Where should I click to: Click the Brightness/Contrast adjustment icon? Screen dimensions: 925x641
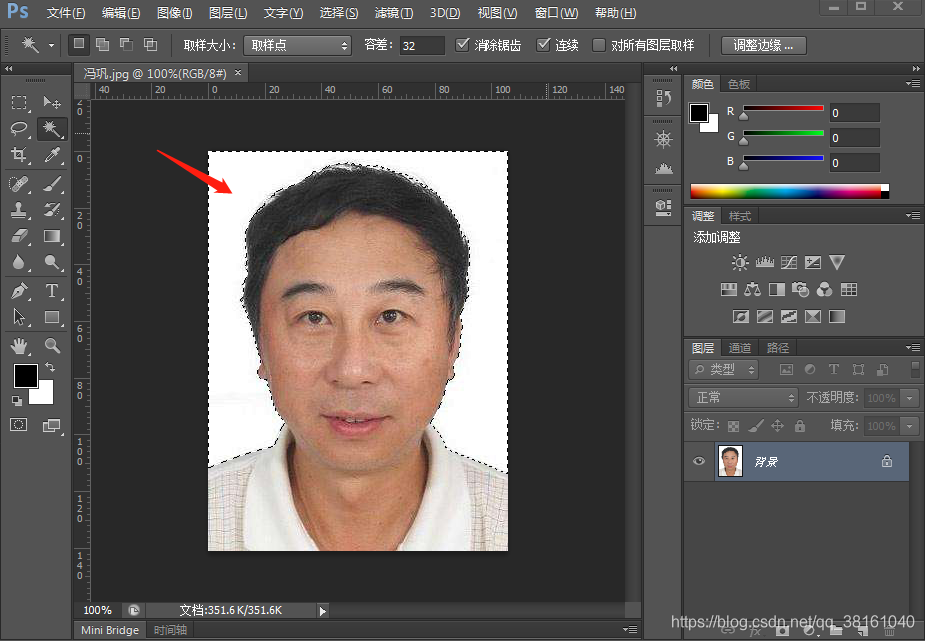pyautogui.click(x=740, y=262)
